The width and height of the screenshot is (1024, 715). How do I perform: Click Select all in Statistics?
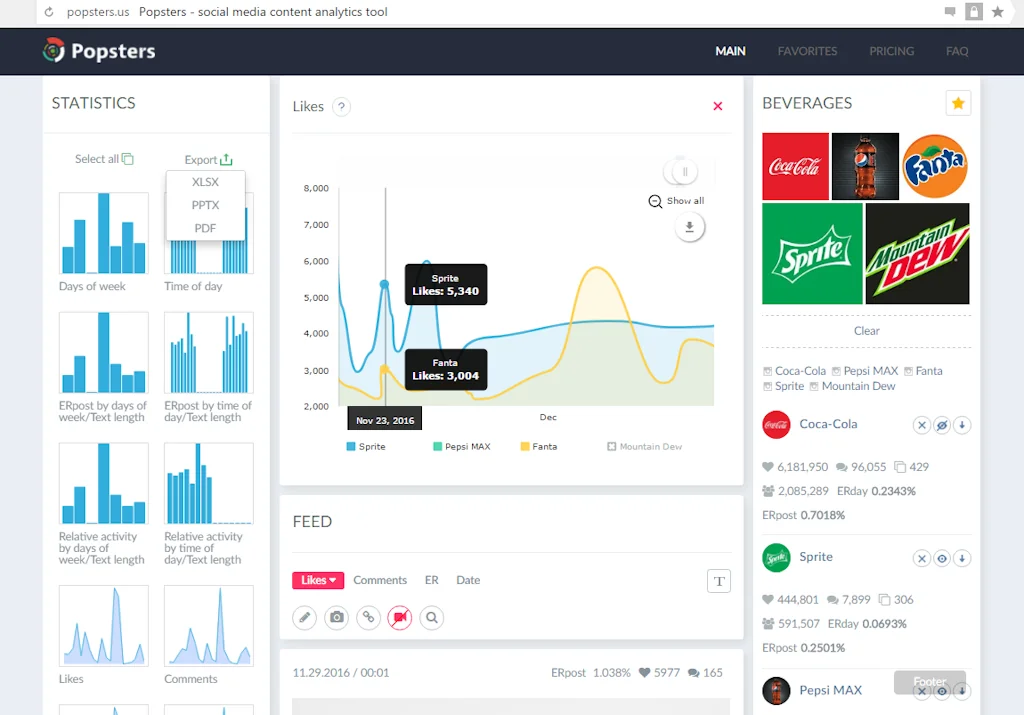[x=103, y=159]
